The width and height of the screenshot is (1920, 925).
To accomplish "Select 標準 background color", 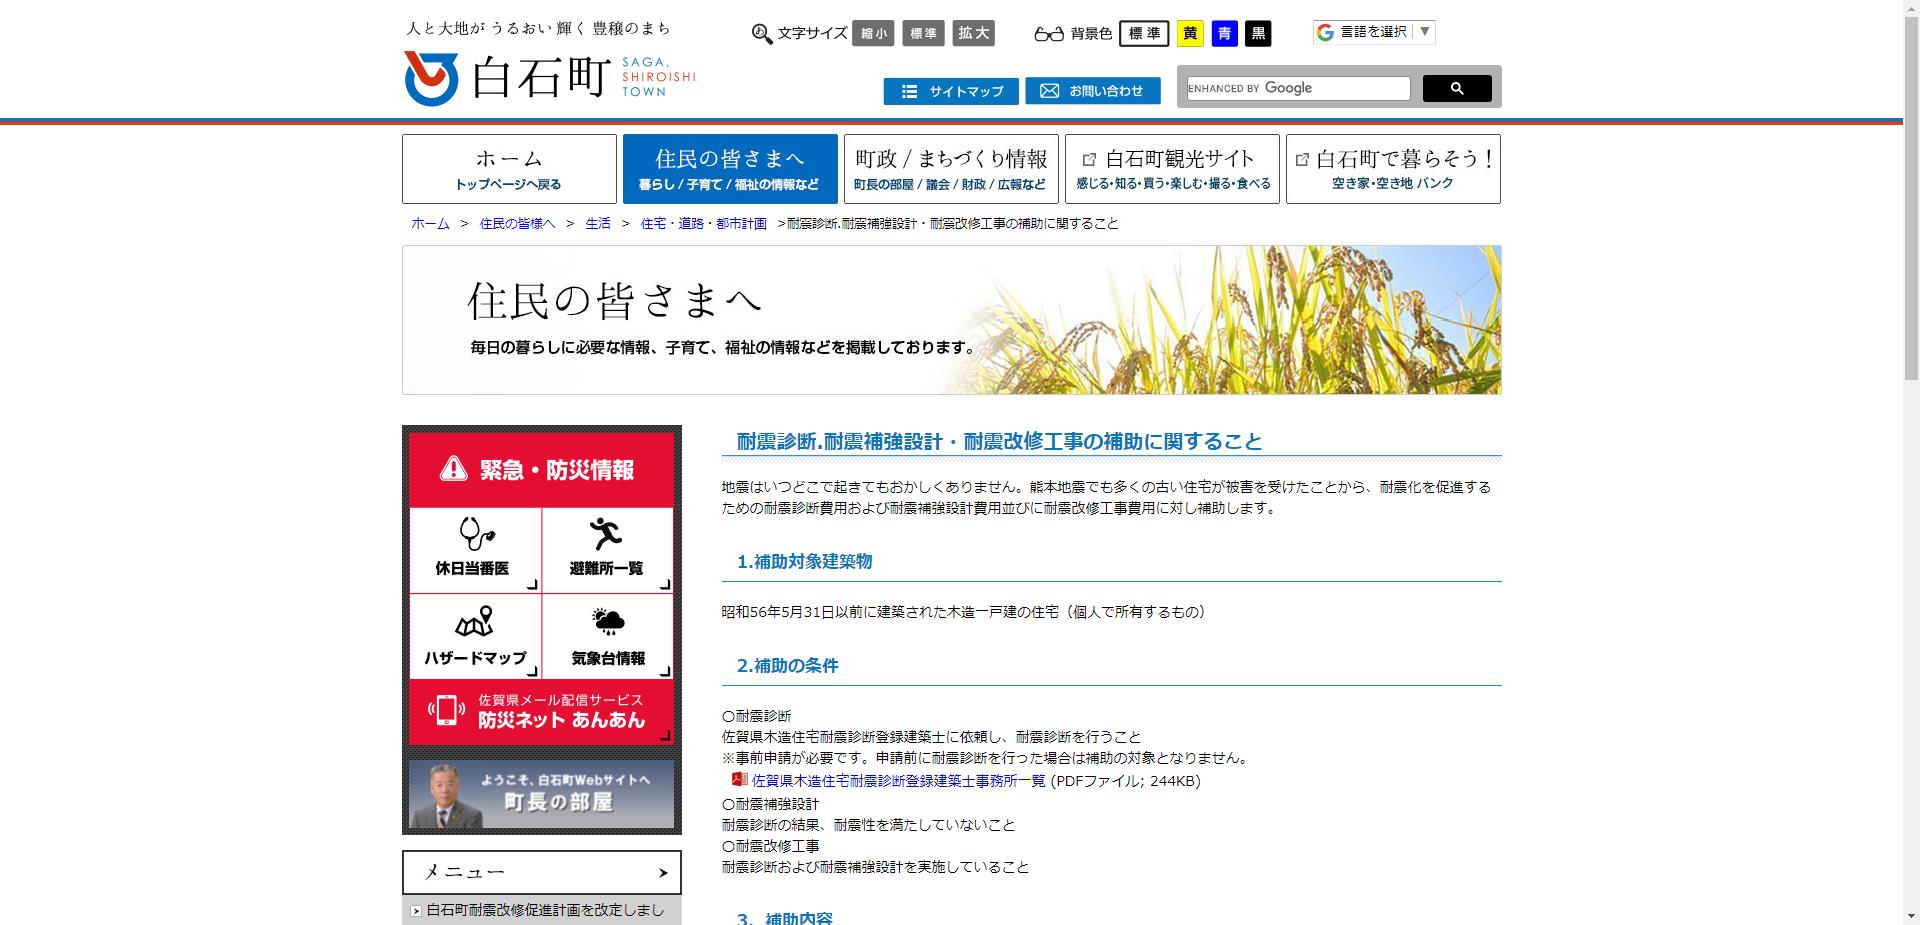I will tap(1144, 33).
